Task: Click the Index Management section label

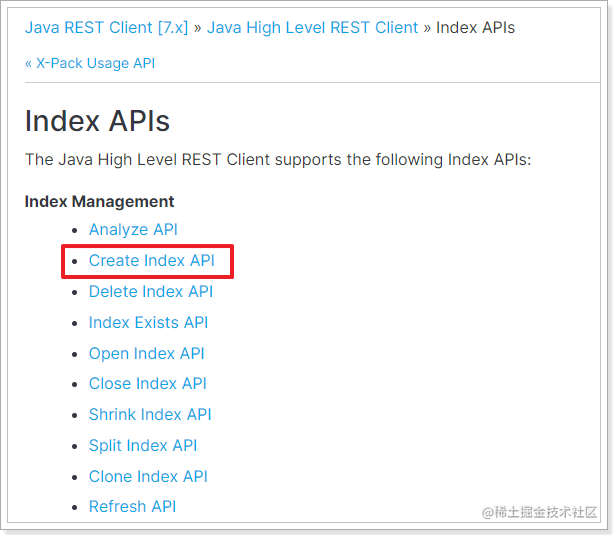Action: tap(99, 202)
